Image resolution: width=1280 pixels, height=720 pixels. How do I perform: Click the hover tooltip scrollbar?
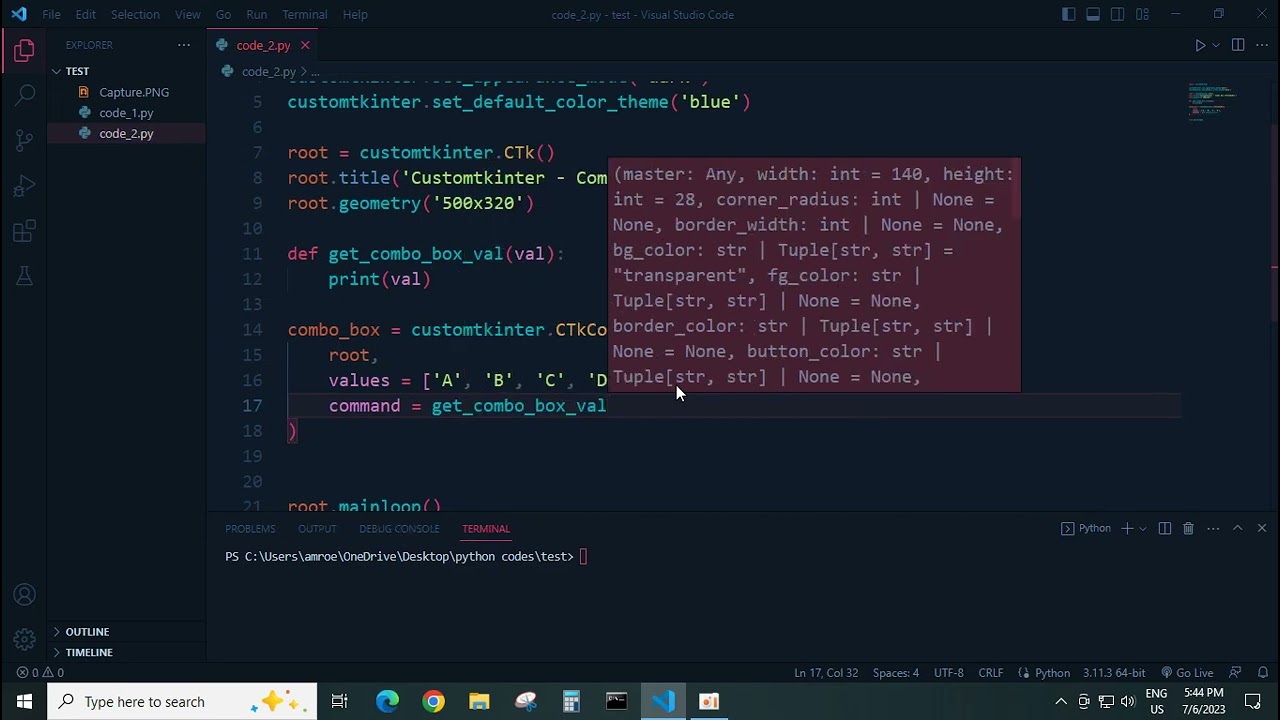coord(1017,189)
